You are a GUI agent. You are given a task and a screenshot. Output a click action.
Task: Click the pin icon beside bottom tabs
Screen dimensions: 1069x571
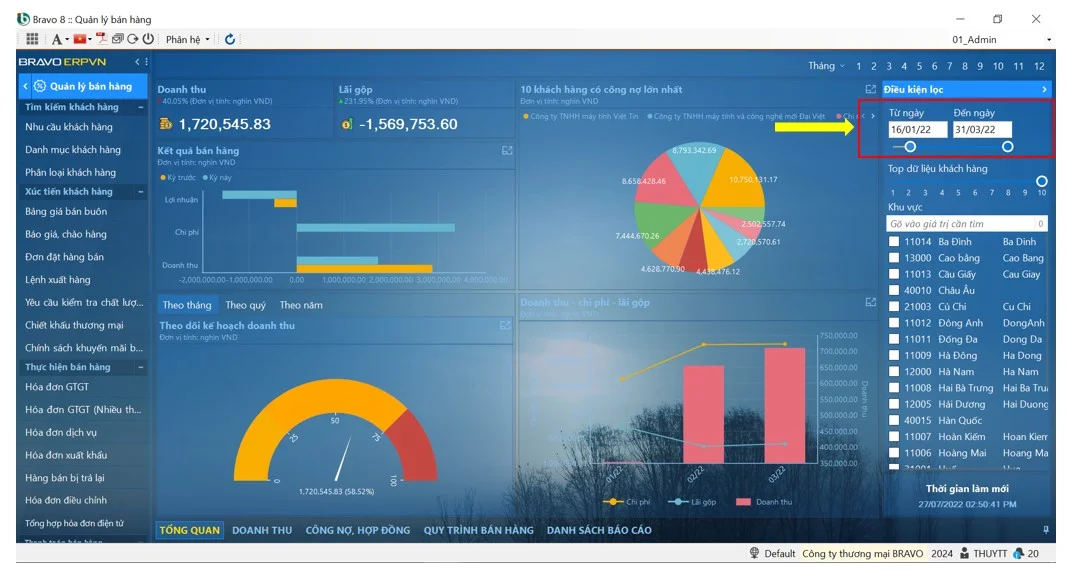tap(1046, 530)
